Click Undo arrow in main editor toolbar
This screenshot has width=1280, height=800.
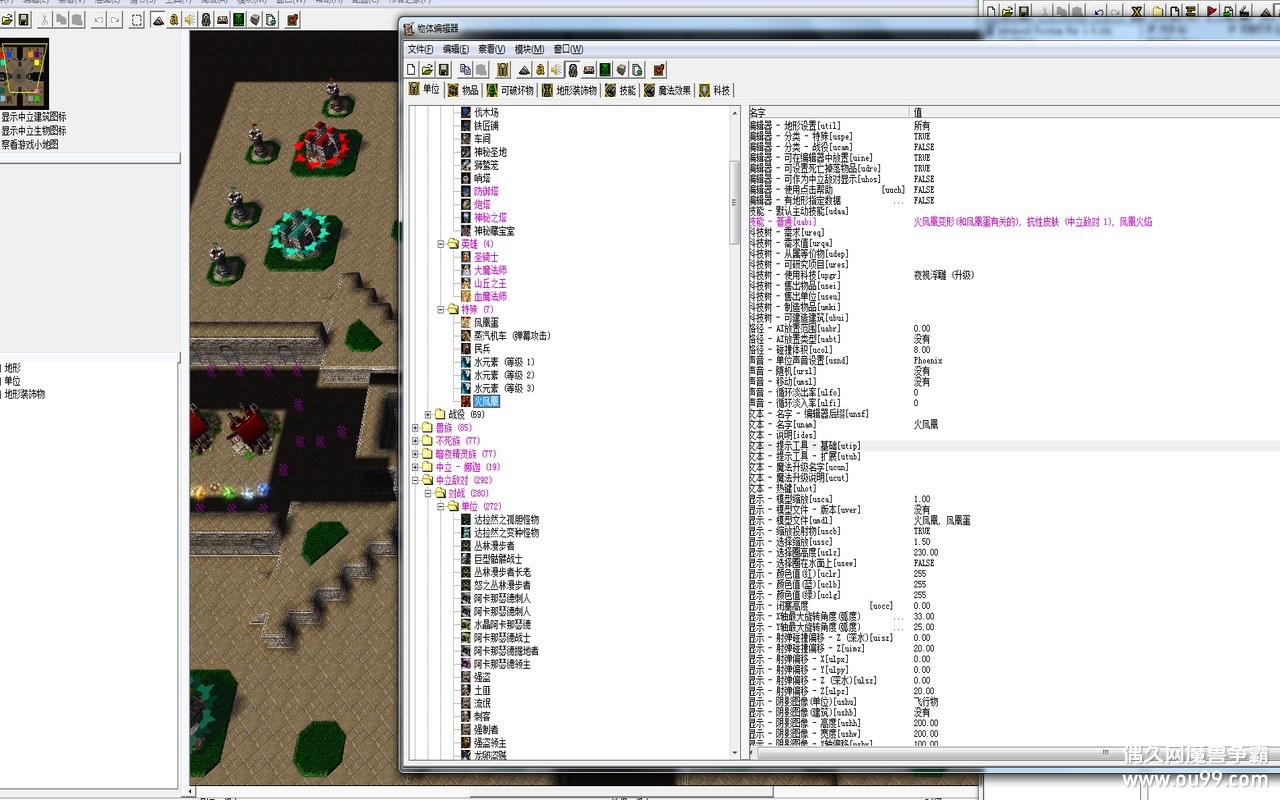99,20
